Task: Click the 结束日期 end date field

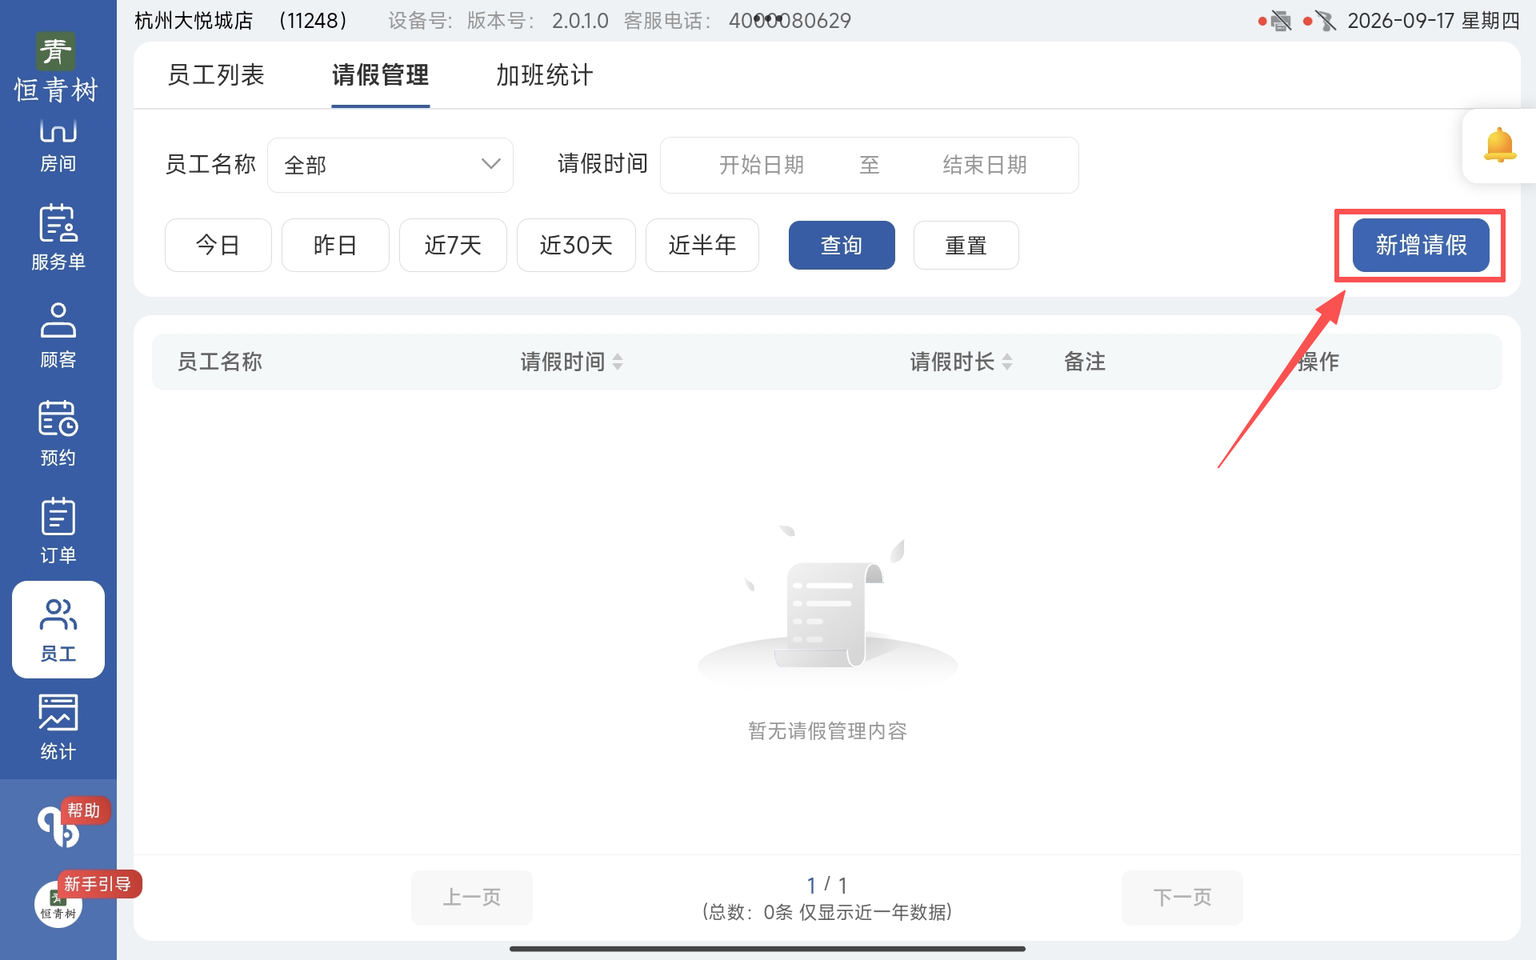Action: click(x=984, y=165)
